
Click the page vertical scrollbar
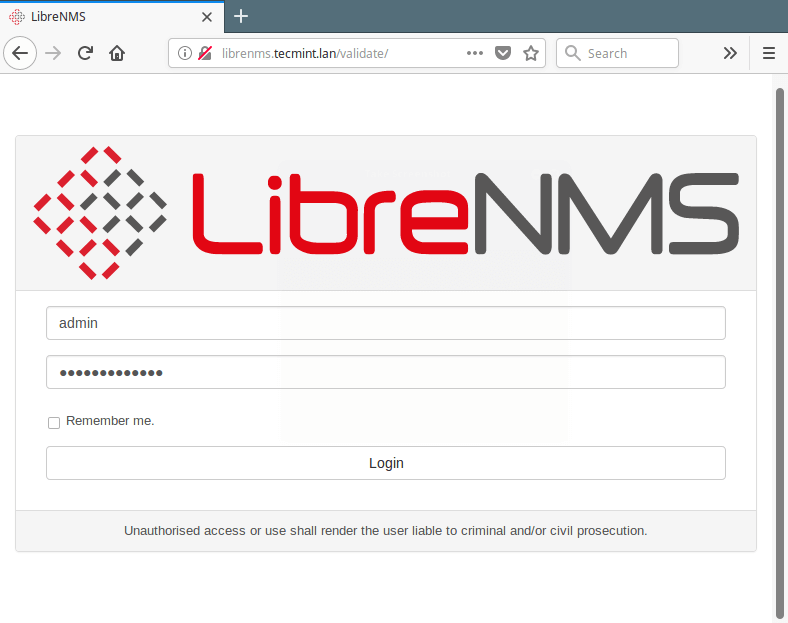pyautogui.click(x=779, y=354)
